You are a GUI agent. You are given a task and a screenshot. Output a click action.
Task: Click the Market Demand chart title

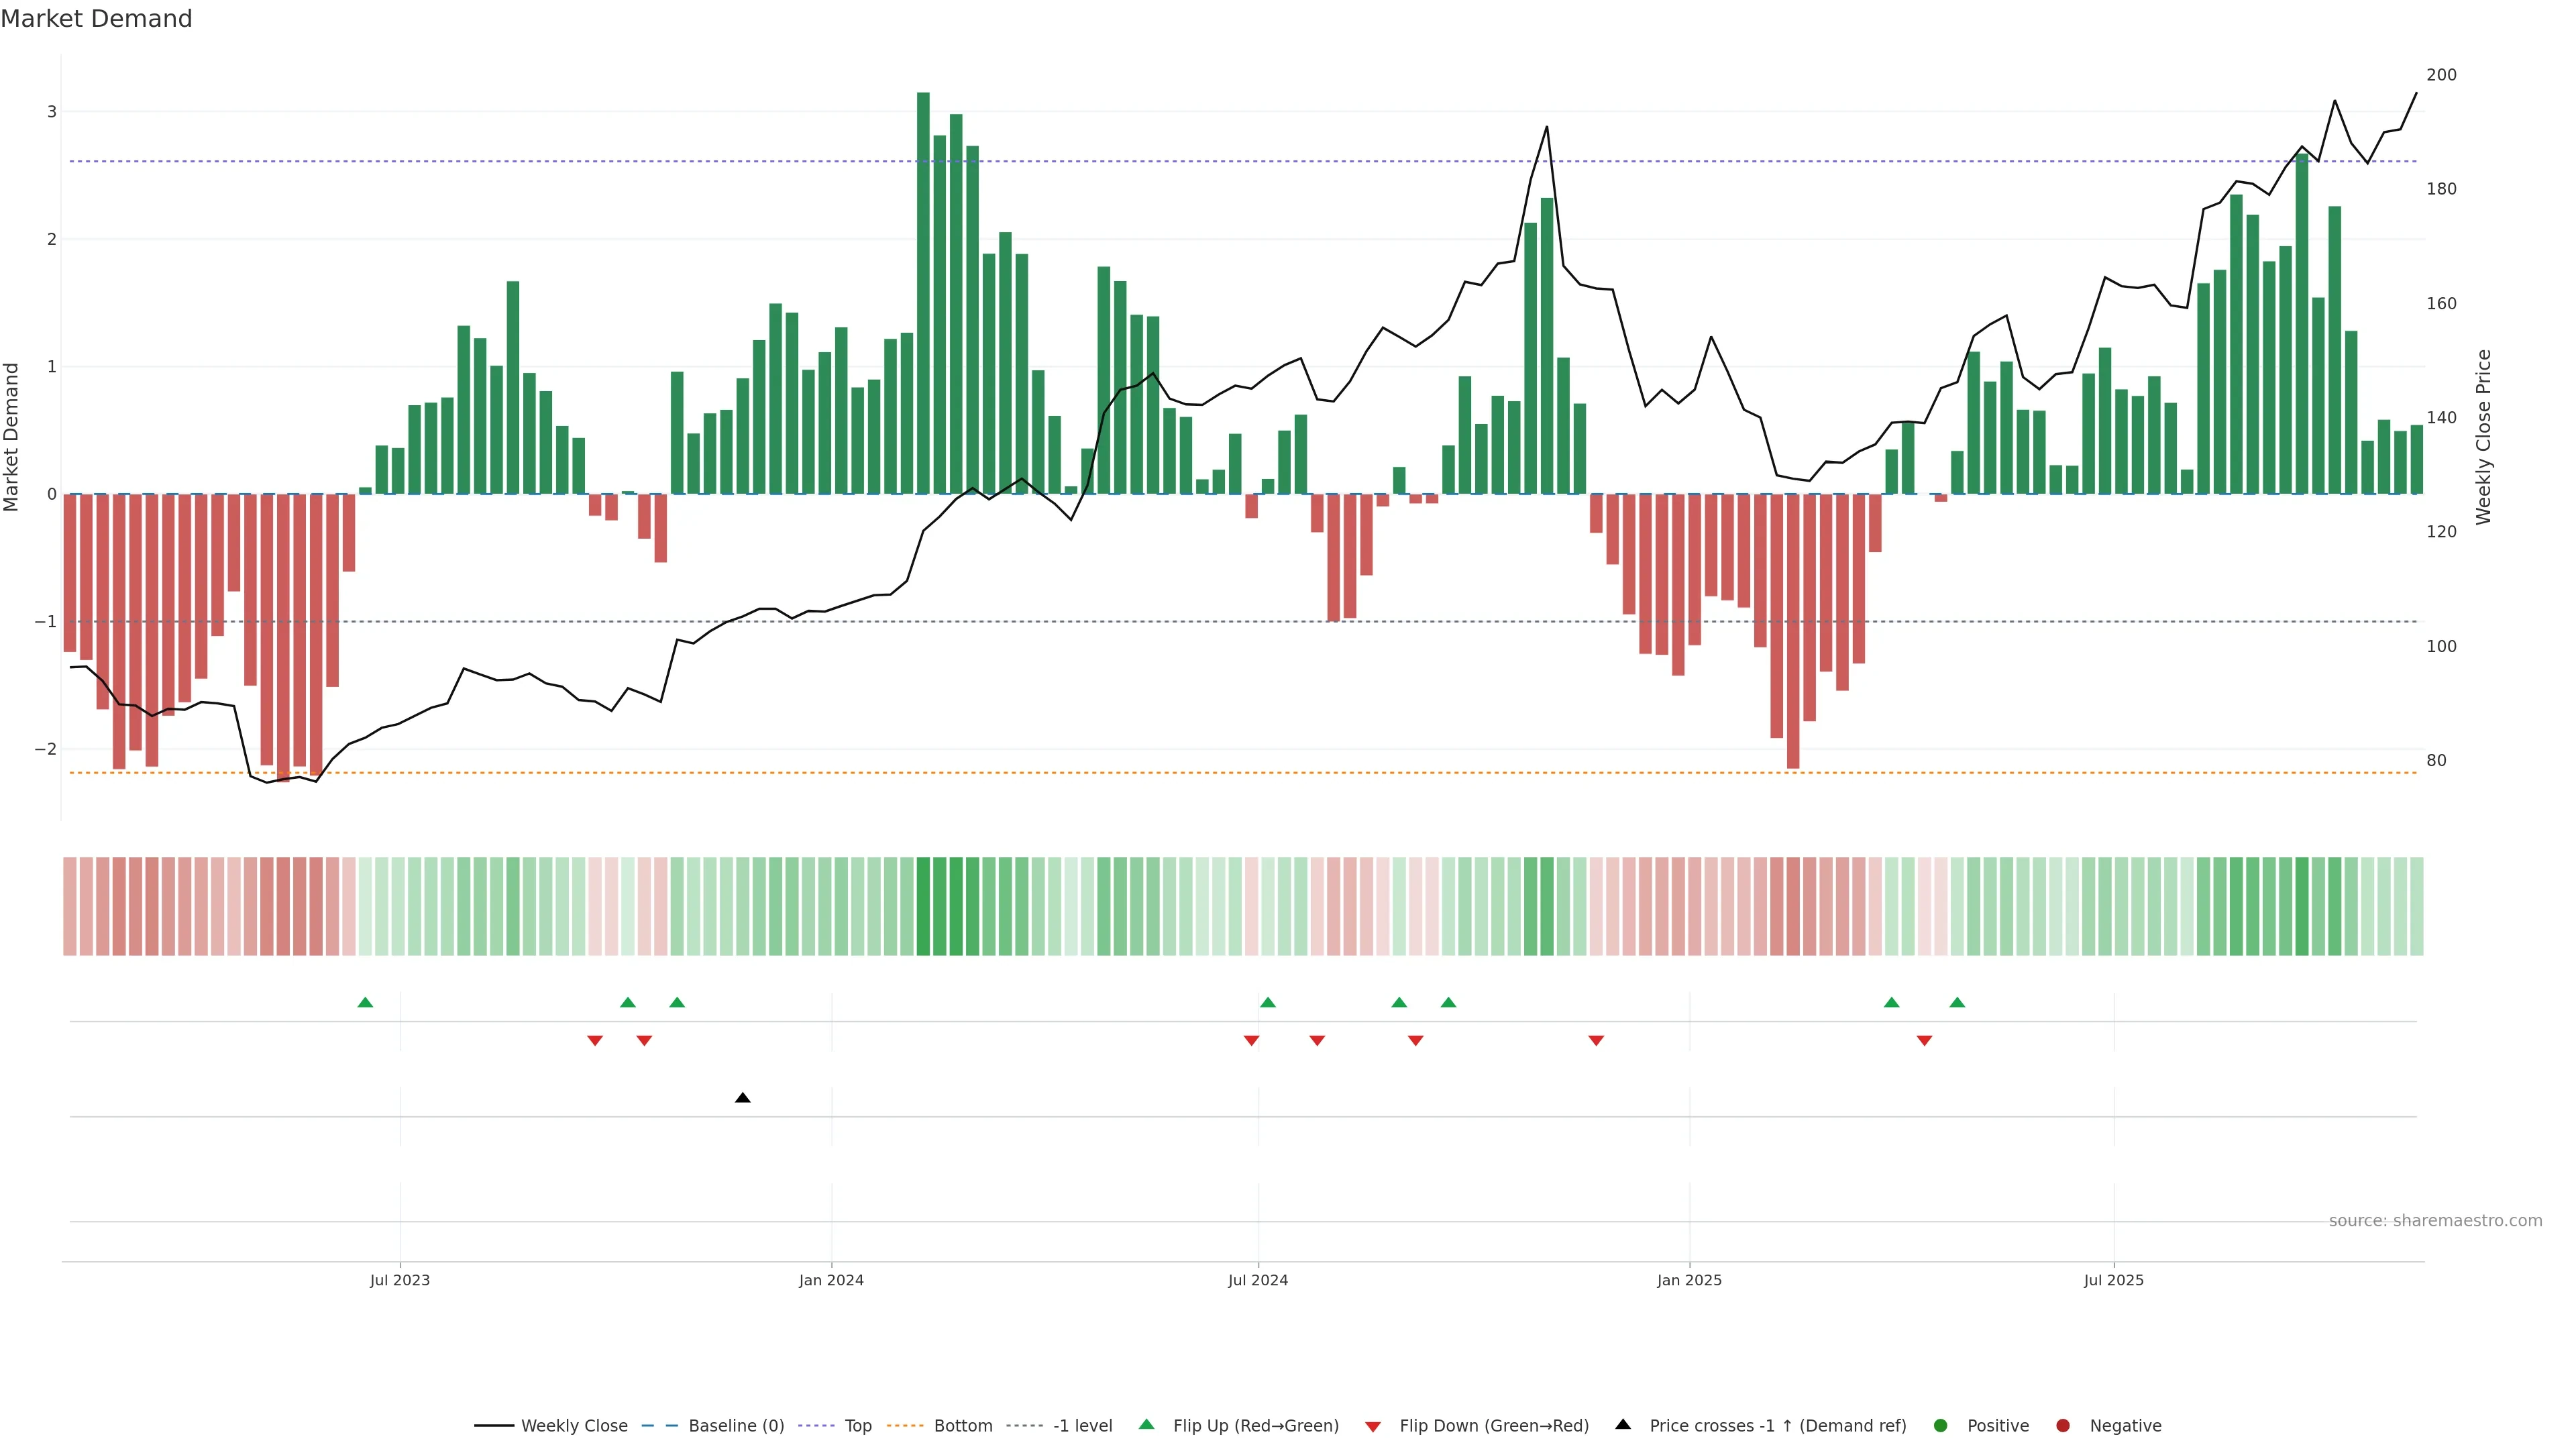coord(96,18)
